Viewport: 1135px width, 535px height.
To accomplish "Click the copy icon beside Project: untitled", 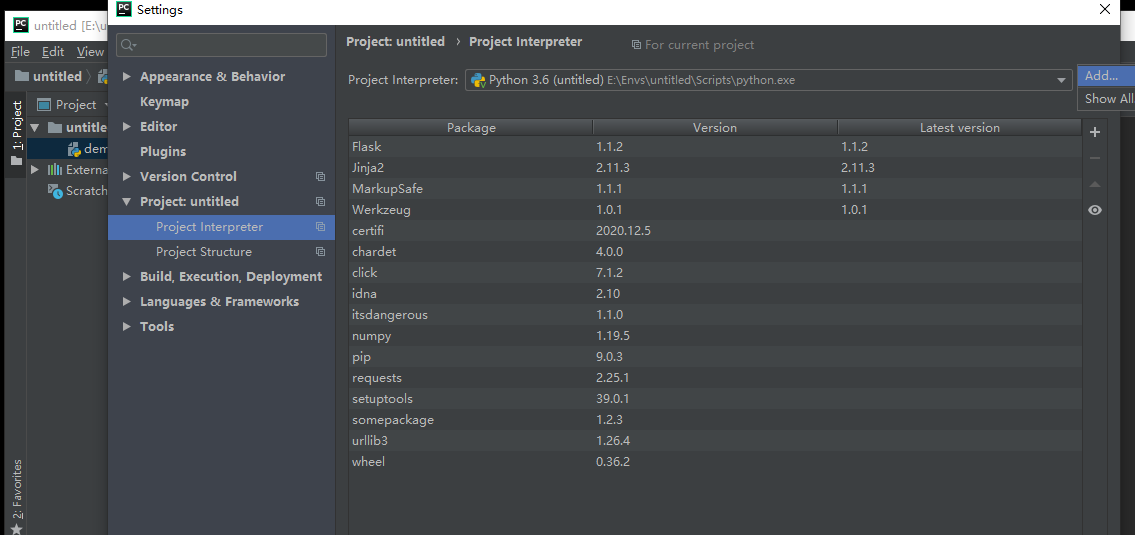I will [x=320, y=202].
